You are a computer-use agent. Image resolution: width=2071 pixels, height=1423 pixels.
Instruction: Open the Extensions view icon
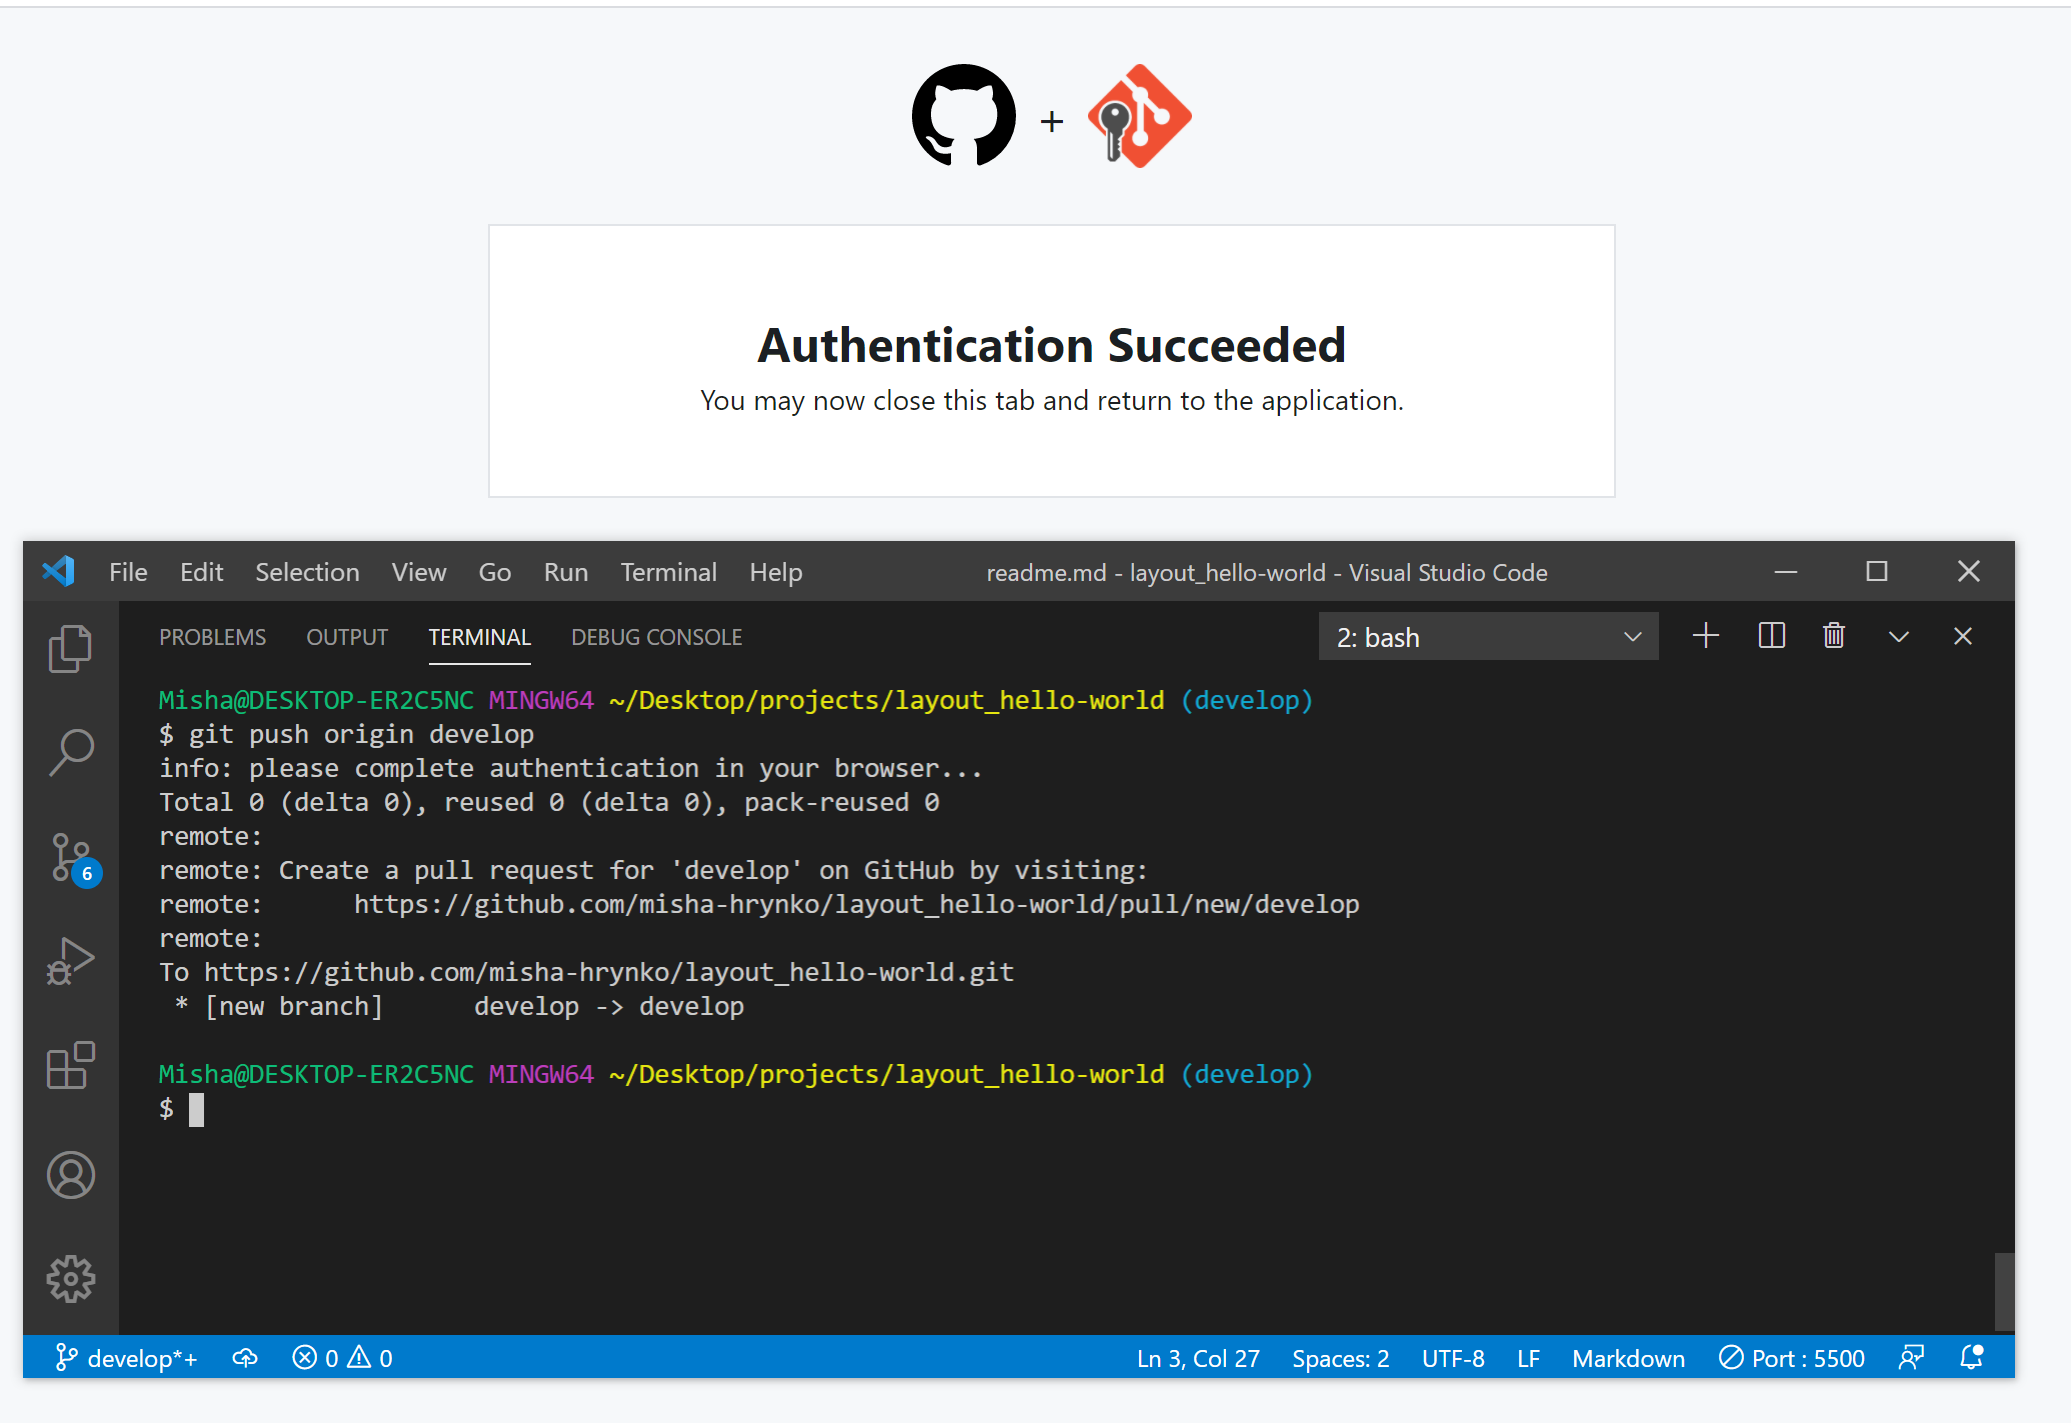70,1066
